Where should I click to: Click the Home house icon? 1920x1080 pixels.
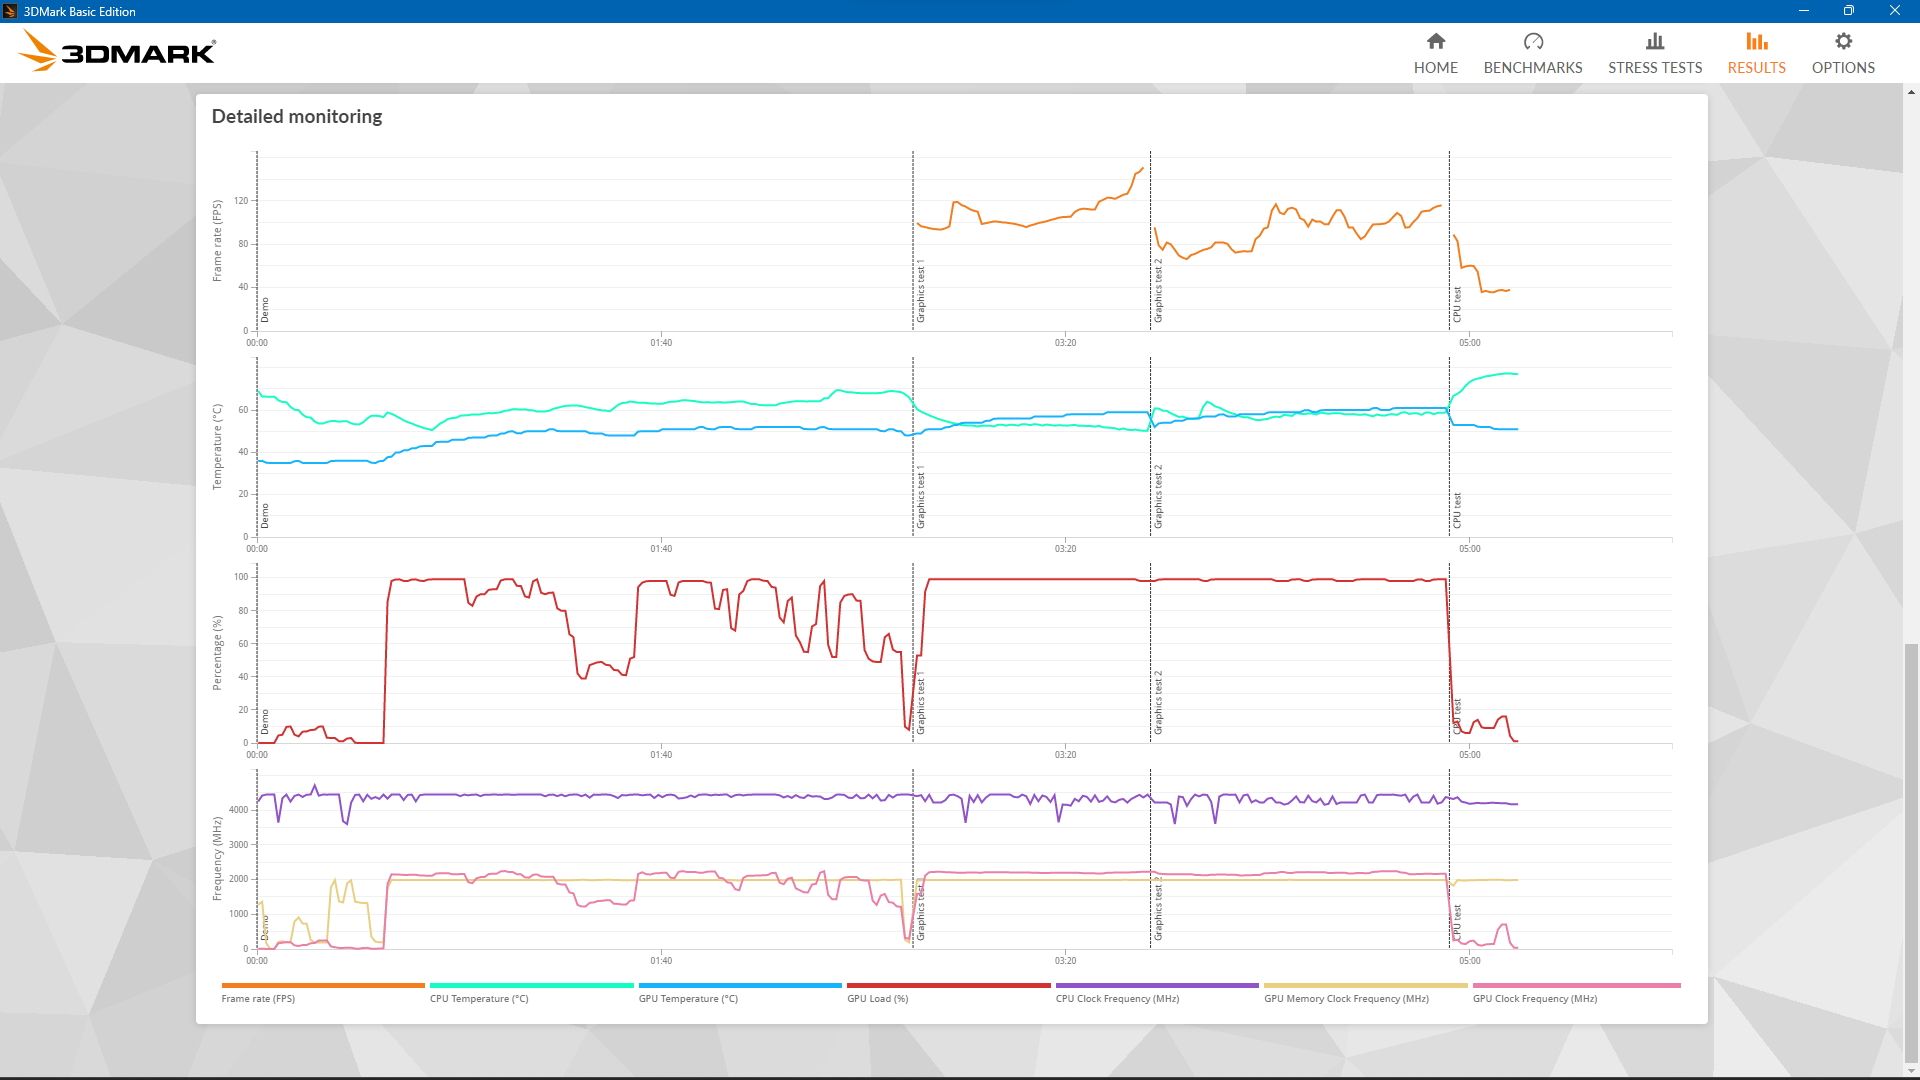1435,41
